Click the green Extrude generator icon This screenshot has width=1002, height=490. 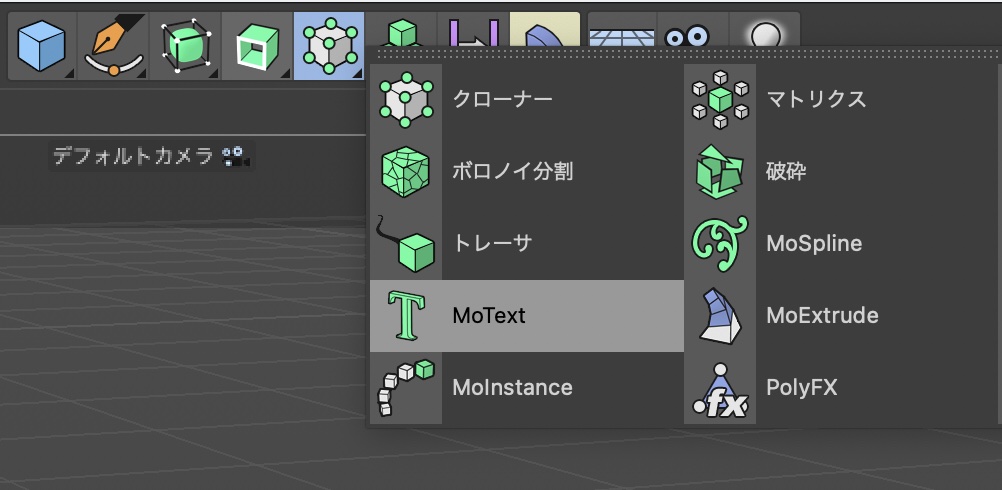point(258,46)
